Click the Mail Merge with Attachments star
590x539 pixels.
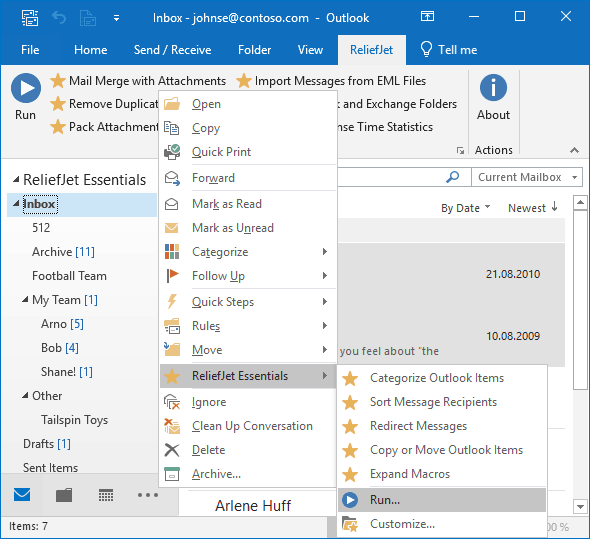pos(58,81)
